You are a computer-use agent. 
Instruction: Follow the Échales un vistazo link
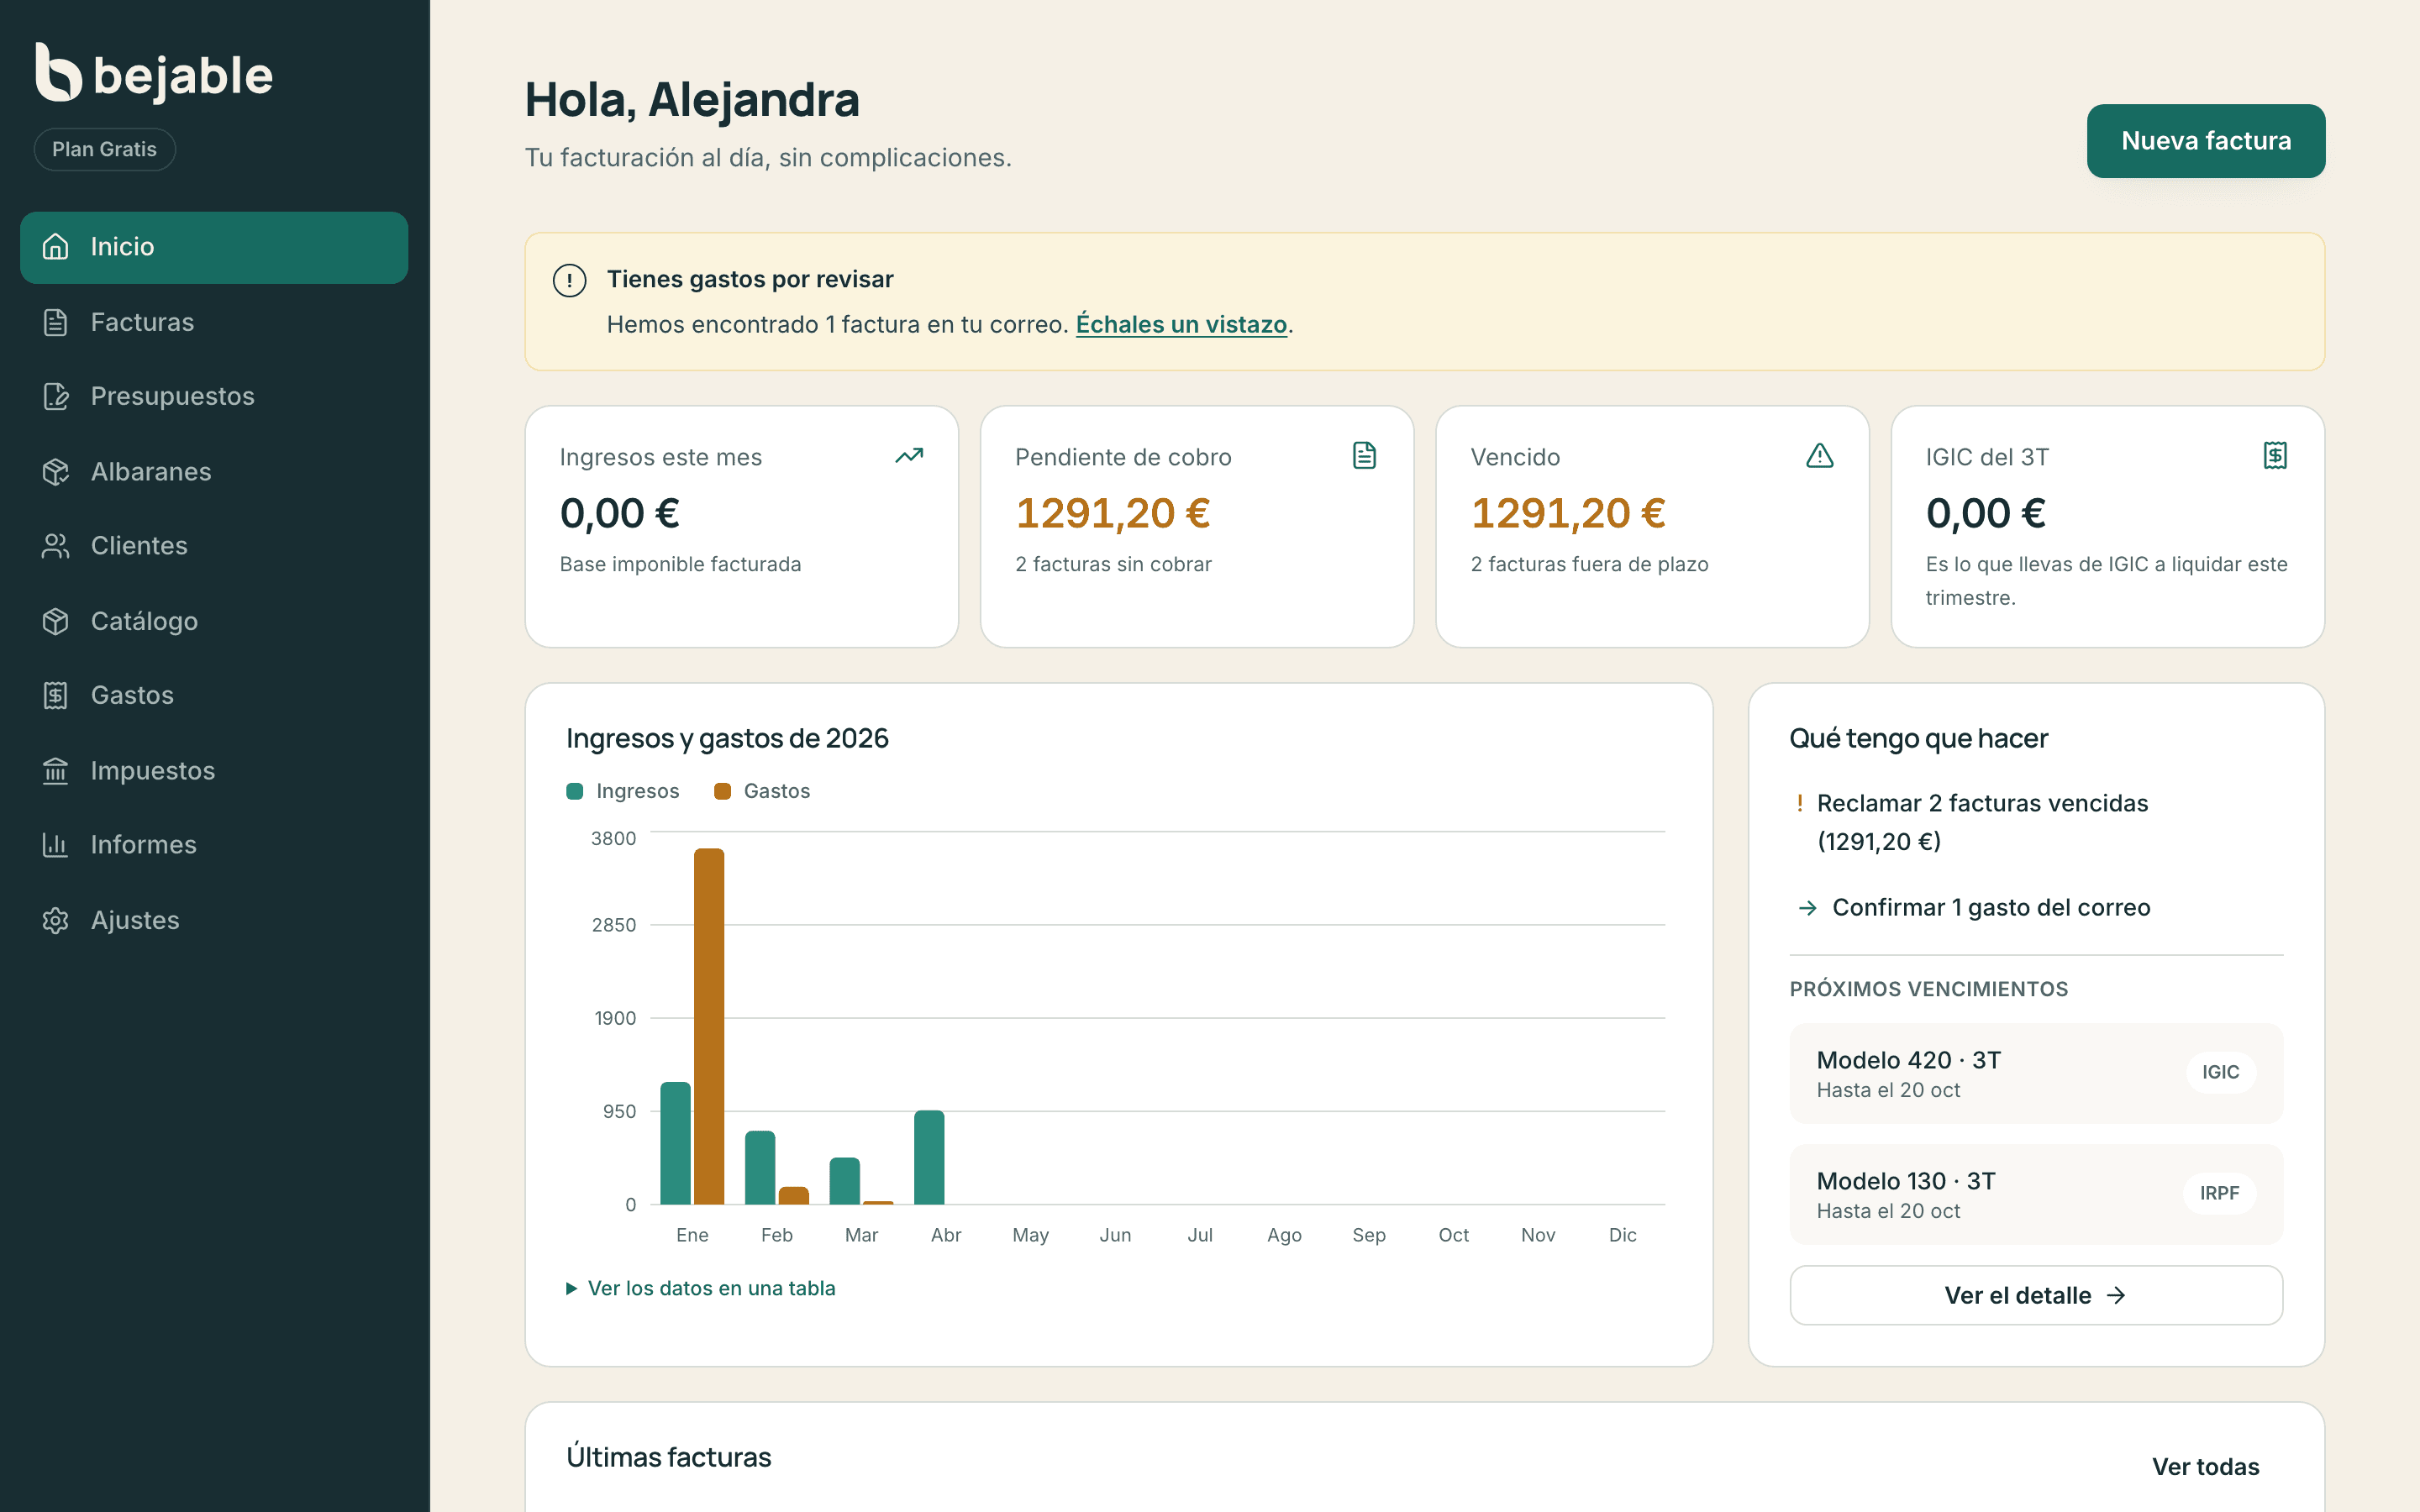tap(1181, 325)
